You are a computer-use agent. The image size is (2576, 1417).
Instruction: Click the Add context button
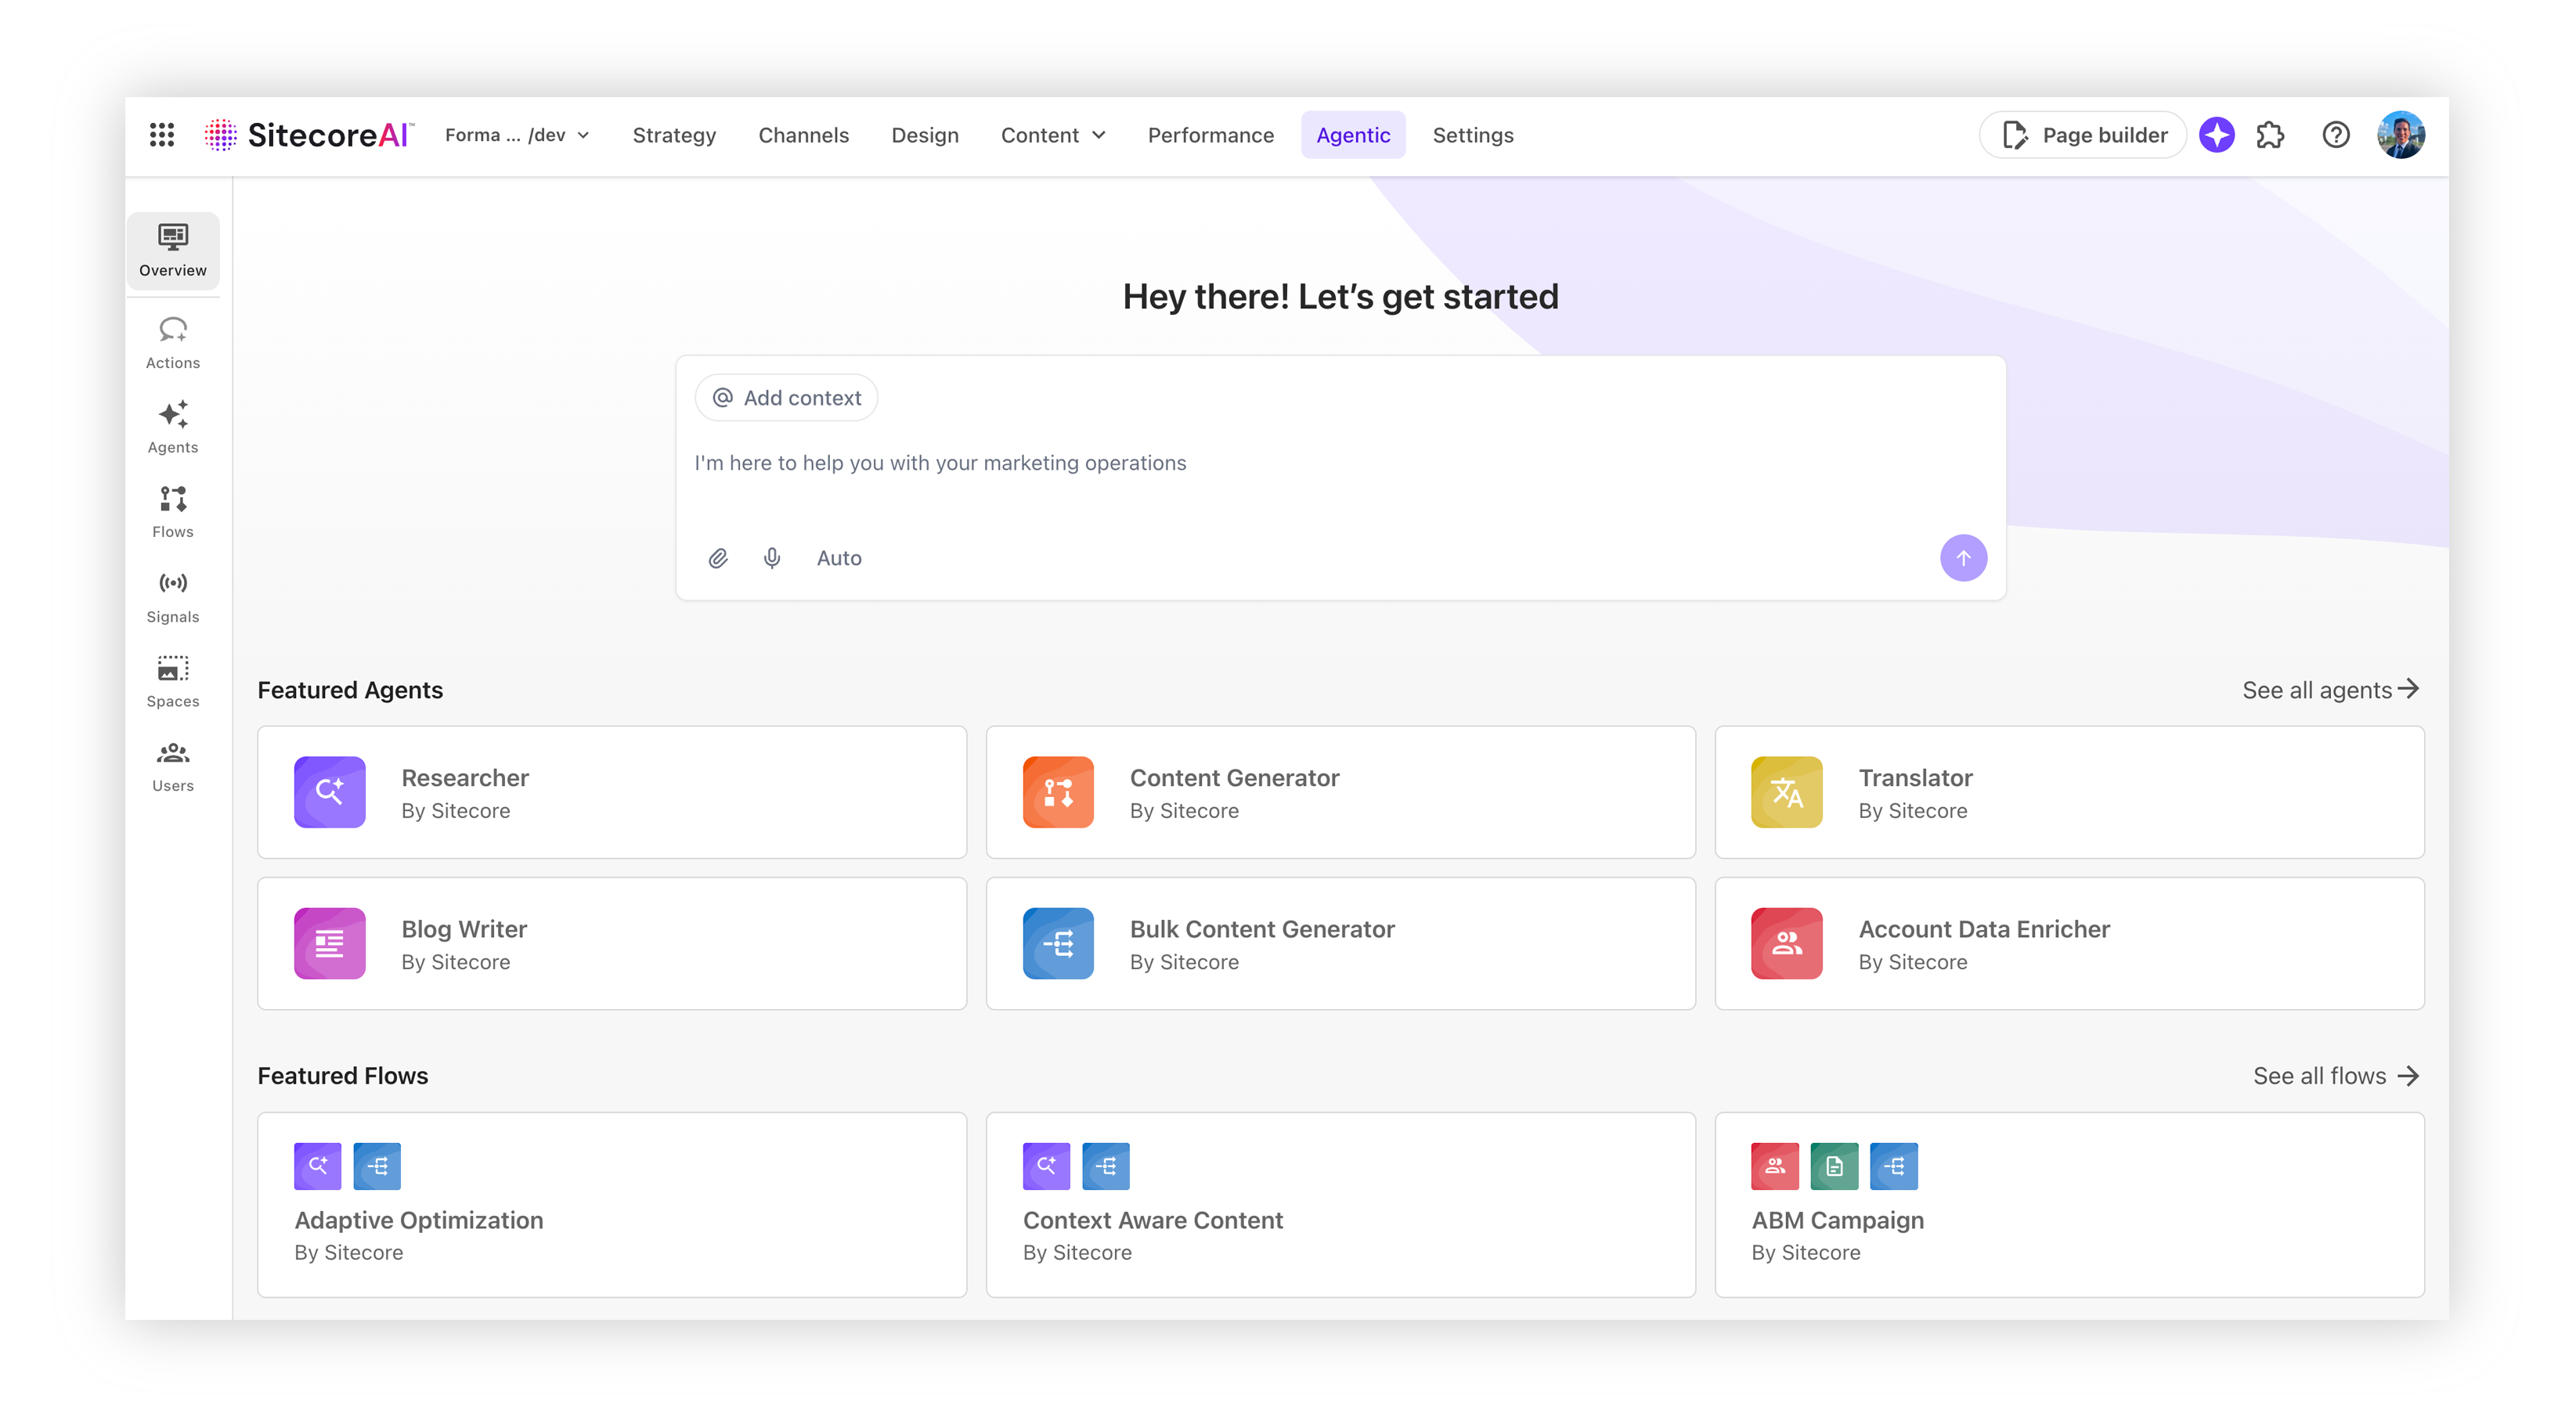787,398
